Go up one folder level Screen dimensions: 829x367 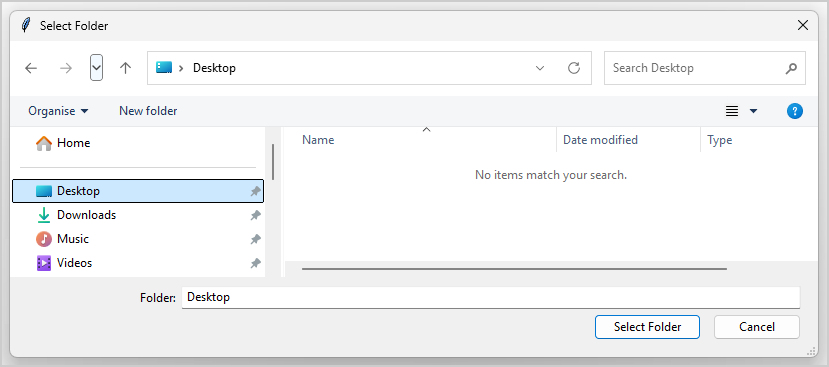click(x=125, y=68)
